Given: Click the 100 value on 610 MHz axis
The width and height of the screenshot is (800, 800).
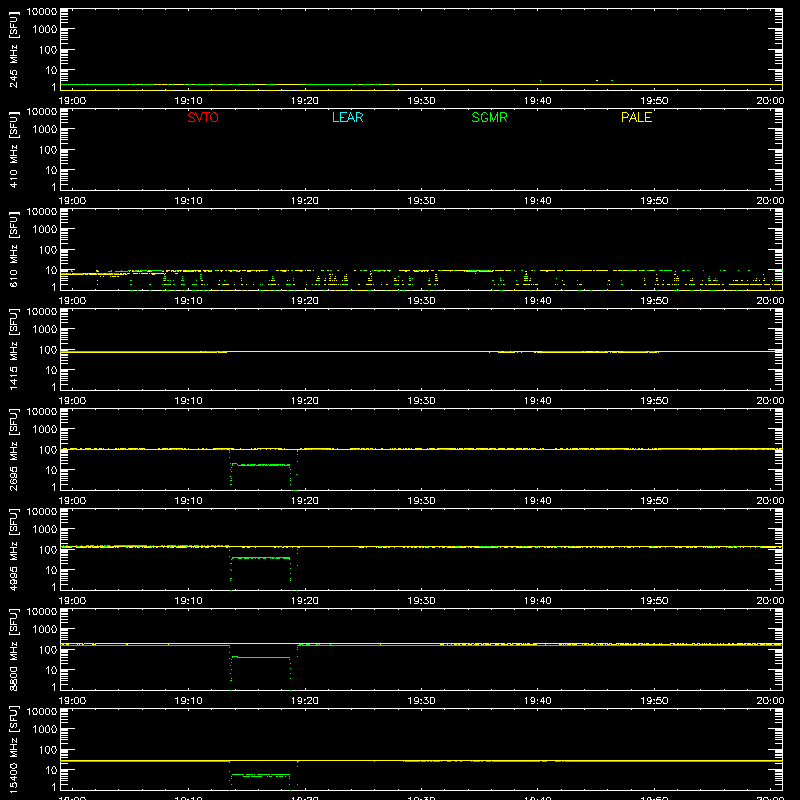Looking at the screenshot, I should coord(48,250).
